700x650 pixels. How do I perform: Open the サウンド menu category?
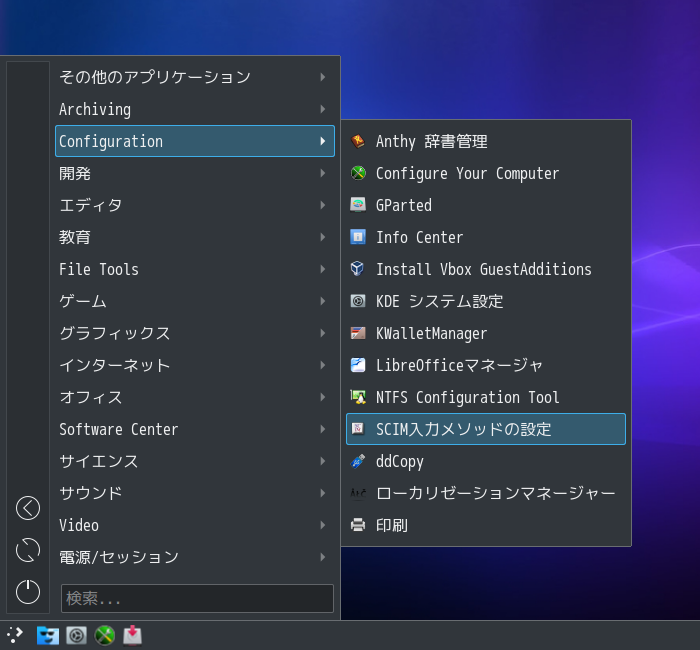[195, 493]
